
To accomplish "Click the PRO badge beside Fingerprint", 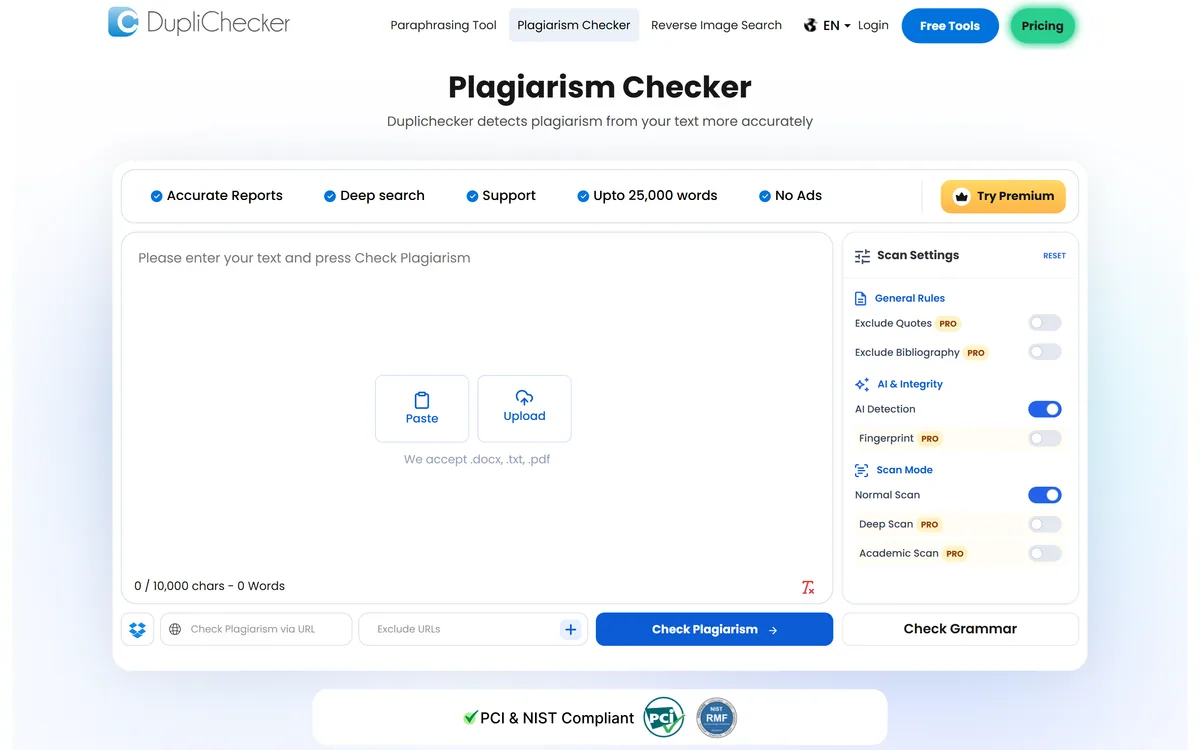I will 930,438.
